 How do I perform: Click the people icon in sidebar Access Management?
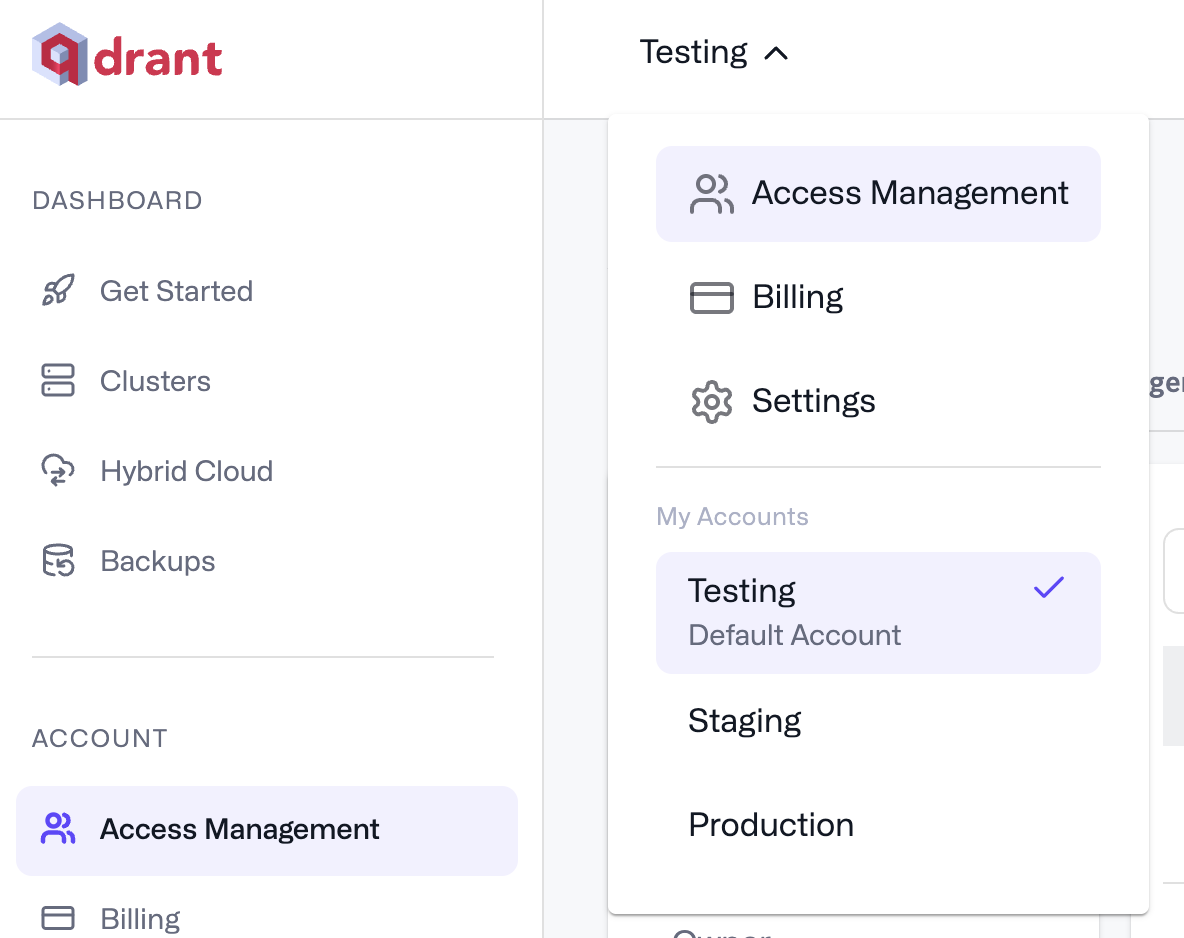tap(58, 829)
